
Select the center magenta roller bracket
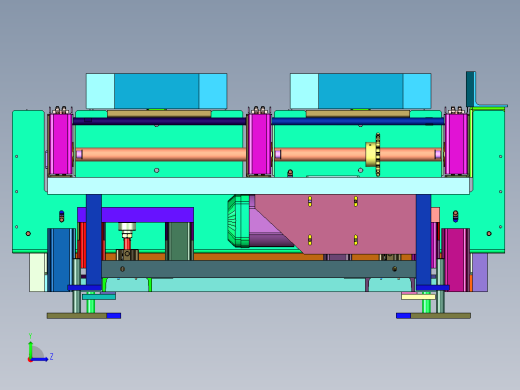click(x=259, y=144)
